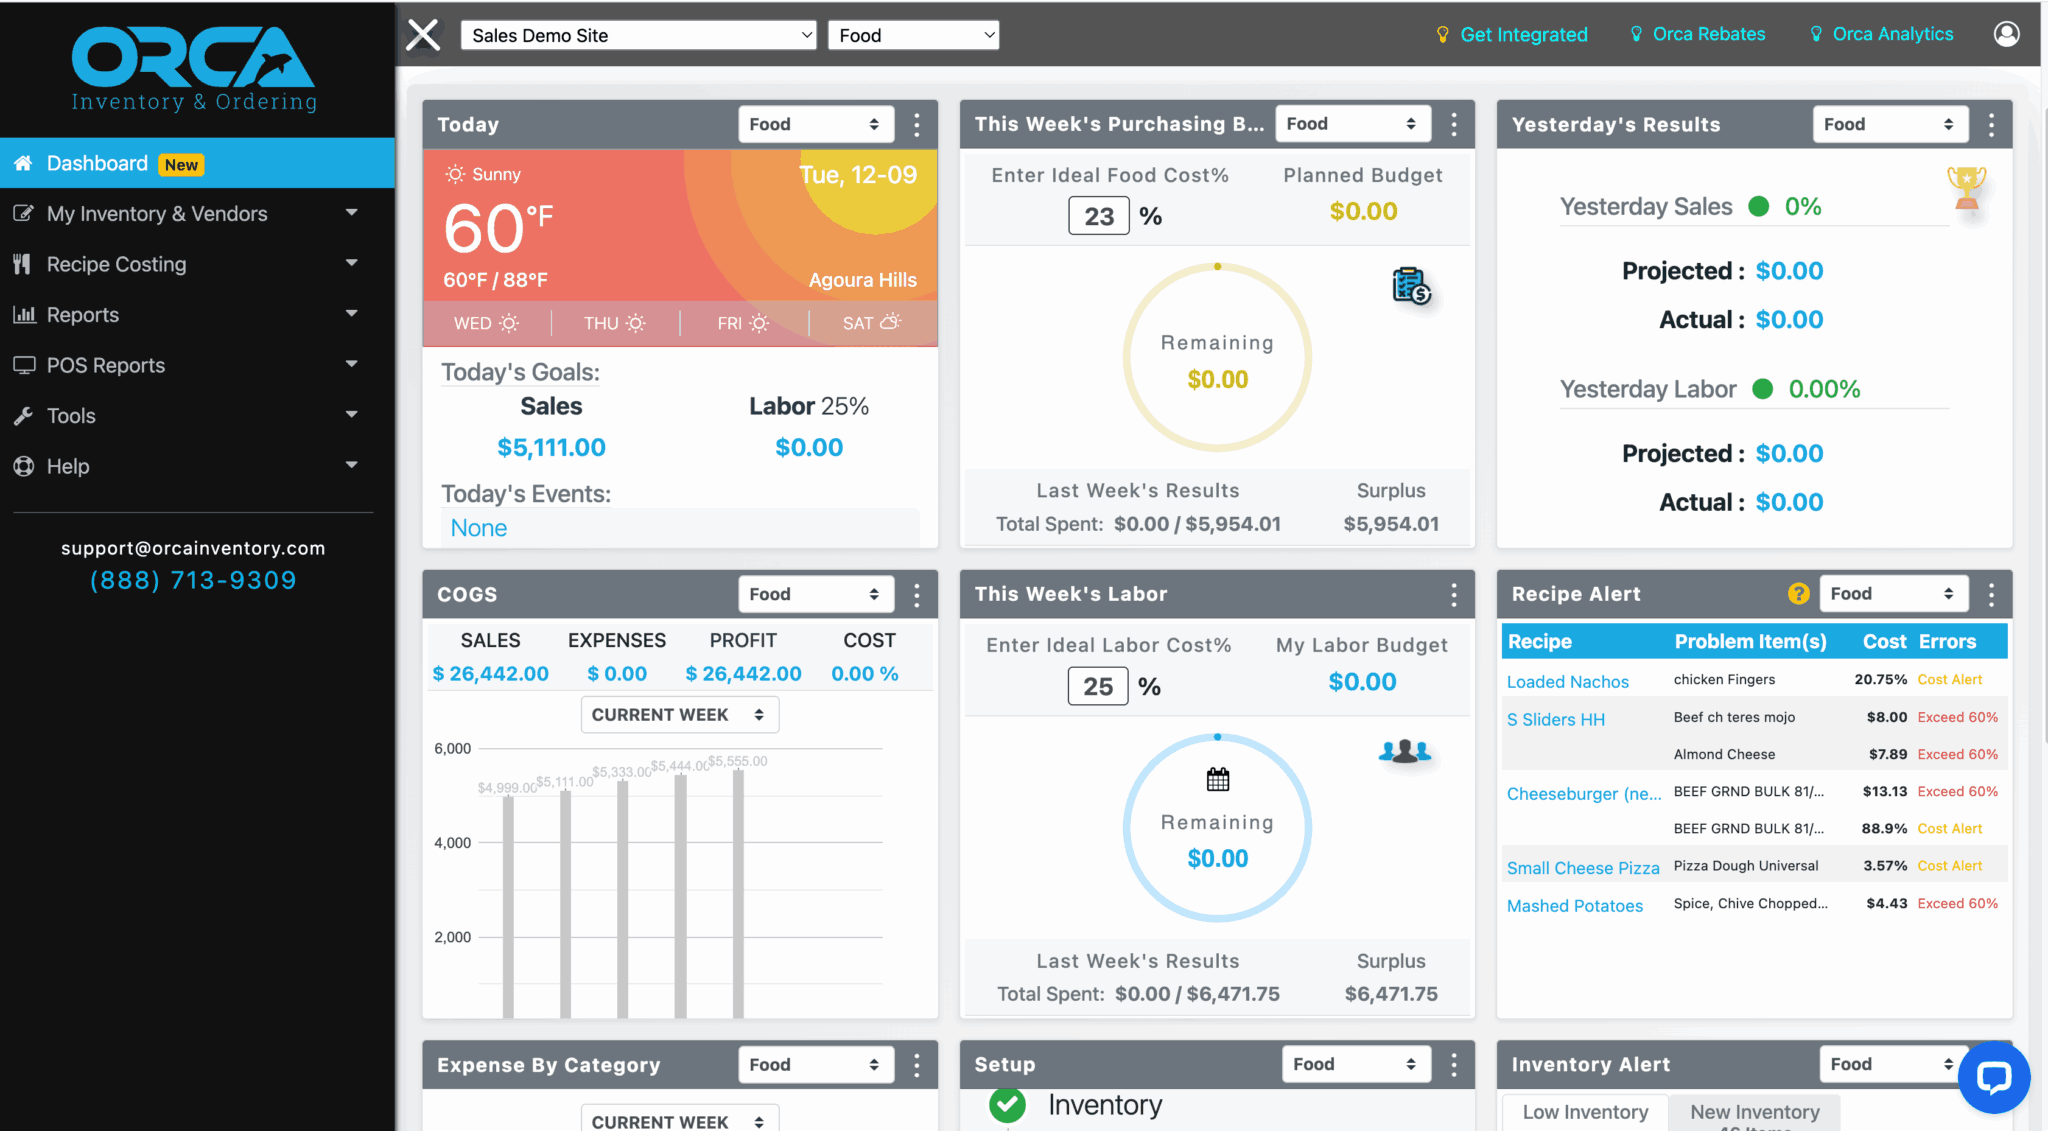Open the COGS Current Week period dropdown
Screen dimensions: 2048x1131
tap(679, 715)
